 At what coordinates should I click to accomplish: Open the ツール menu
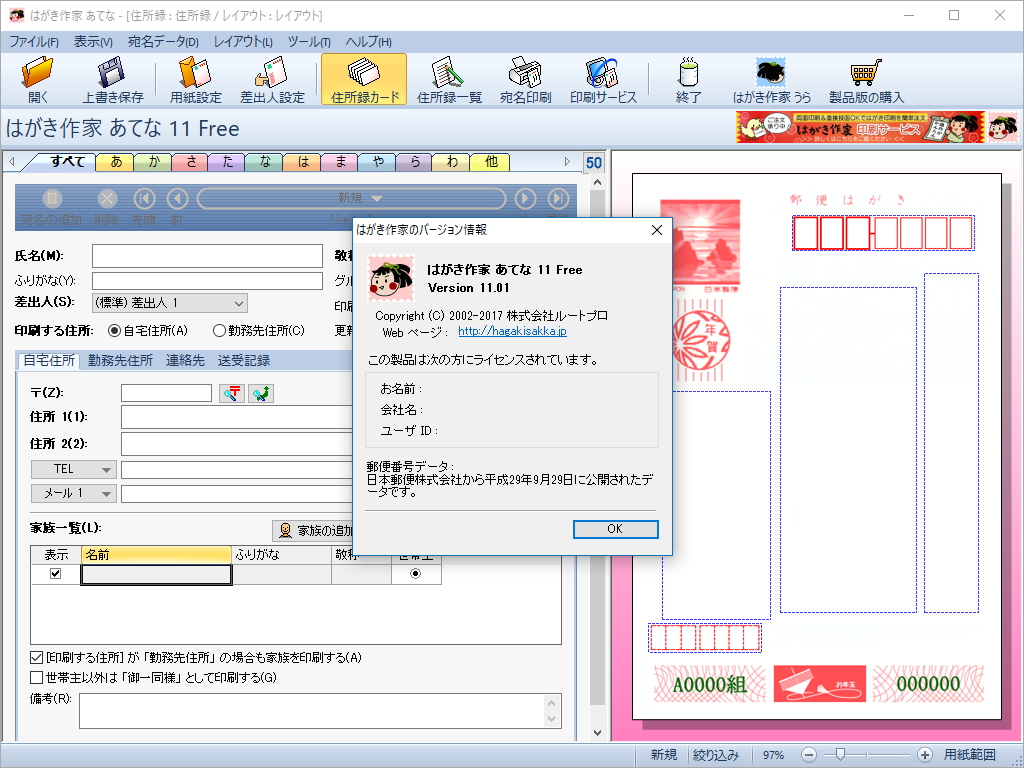click(x=310, y=42)
